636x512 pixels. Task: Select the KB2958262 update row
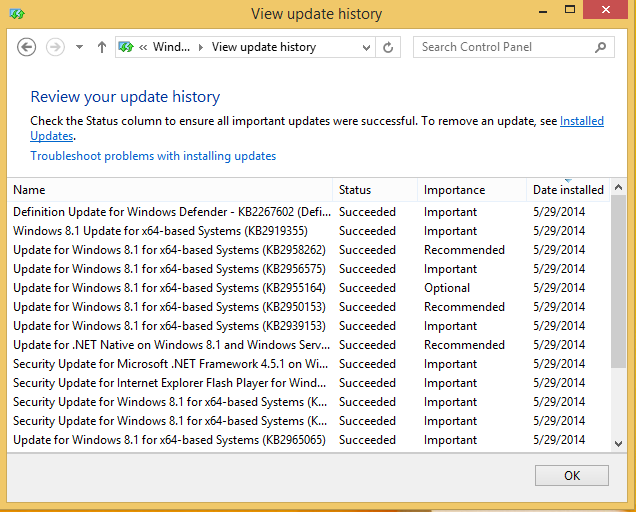pyautogui.click(x=308, y=250)
